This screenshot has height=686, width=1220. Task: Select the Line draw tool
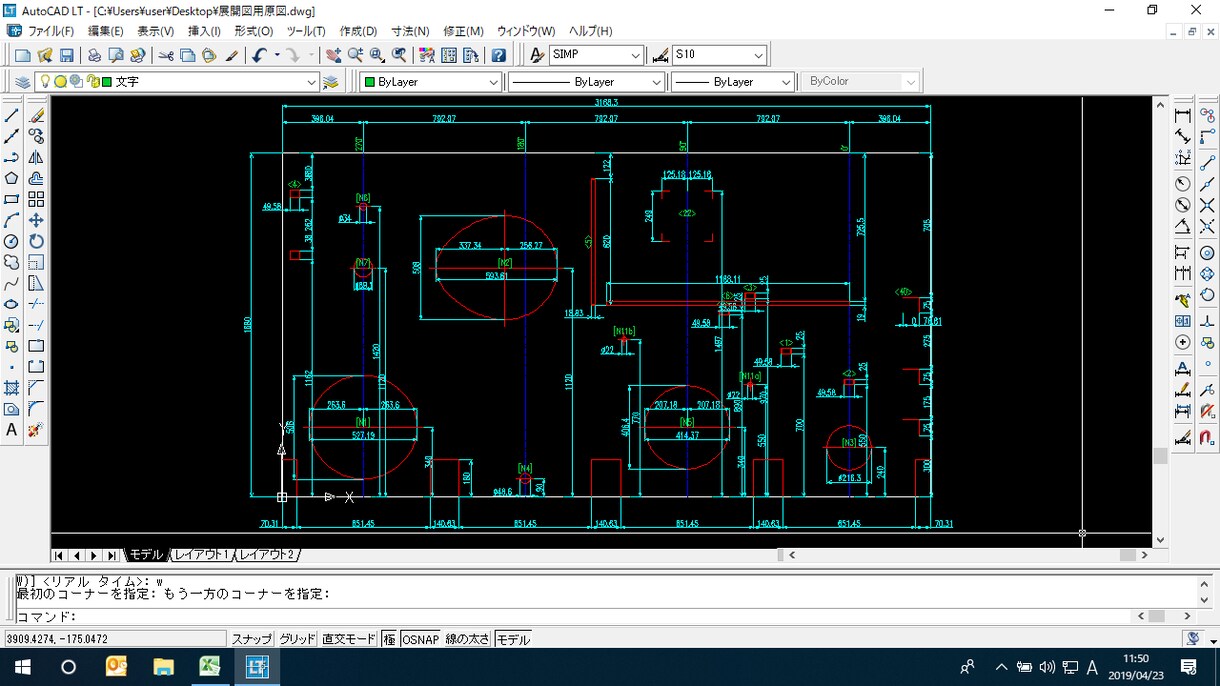12,116
